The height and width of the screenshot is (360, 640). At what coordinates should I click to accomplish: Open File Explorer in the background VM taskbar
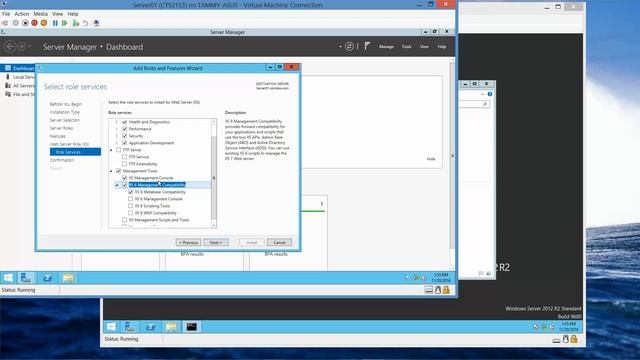[171, 327]
